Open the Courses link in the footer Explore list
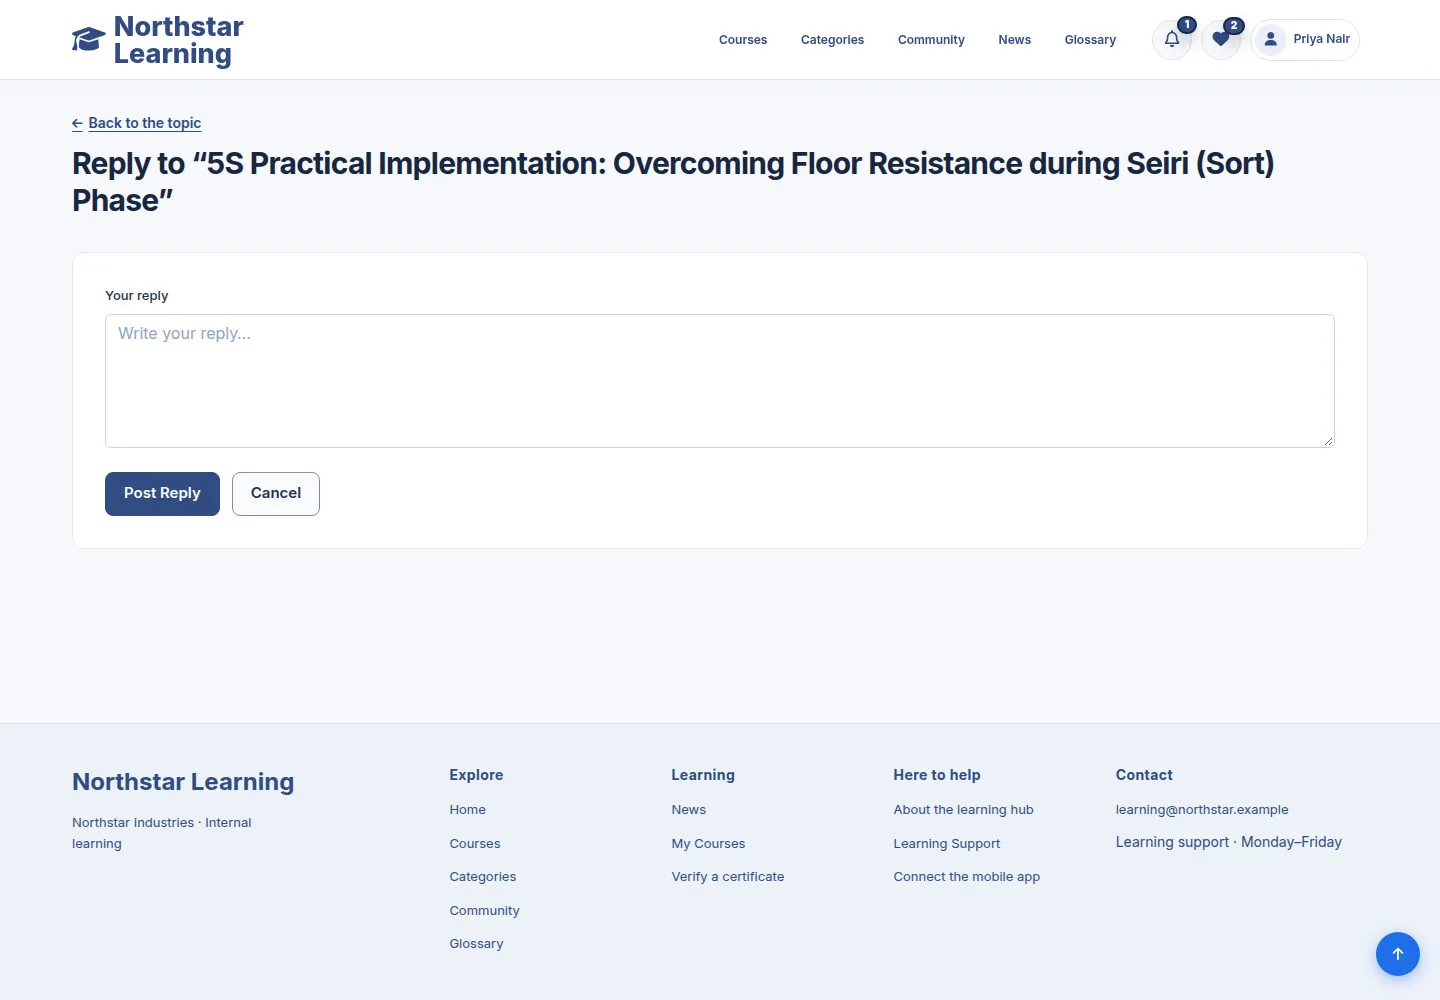1440x1000 pixels. pos(475,844)
